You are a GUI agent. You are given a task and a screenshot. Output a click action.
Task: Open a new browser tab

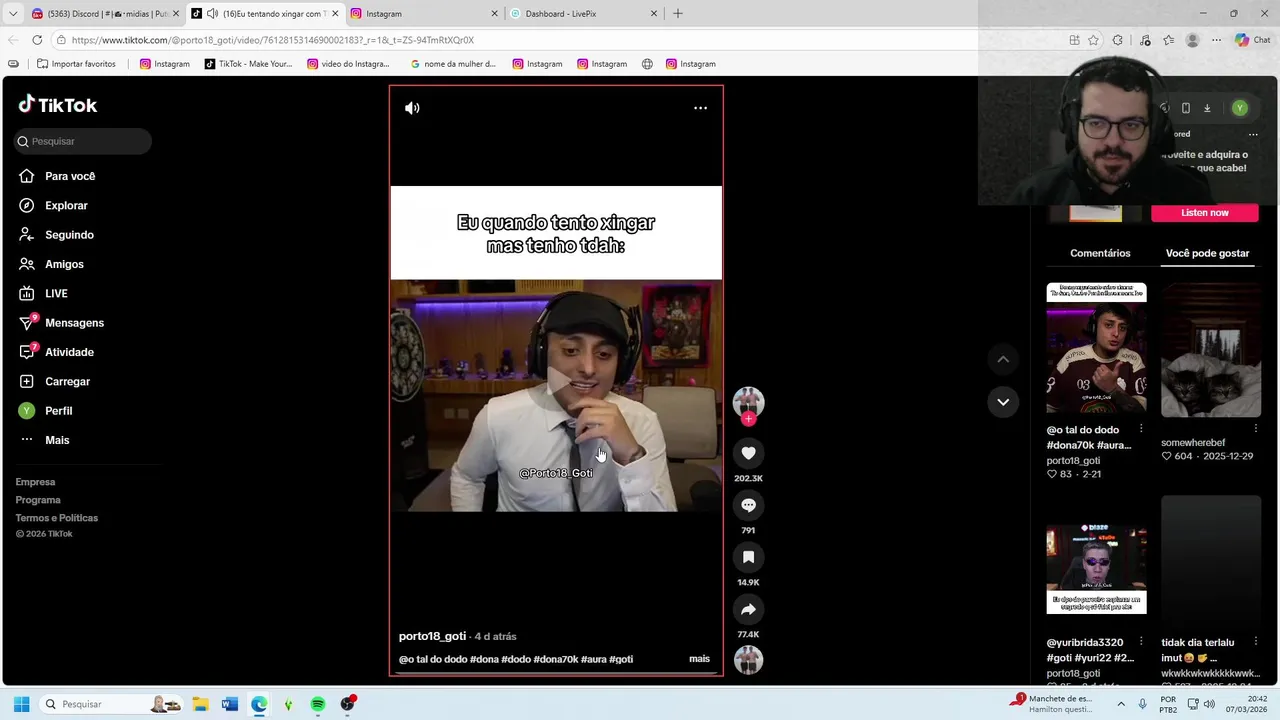pos(678,14)
